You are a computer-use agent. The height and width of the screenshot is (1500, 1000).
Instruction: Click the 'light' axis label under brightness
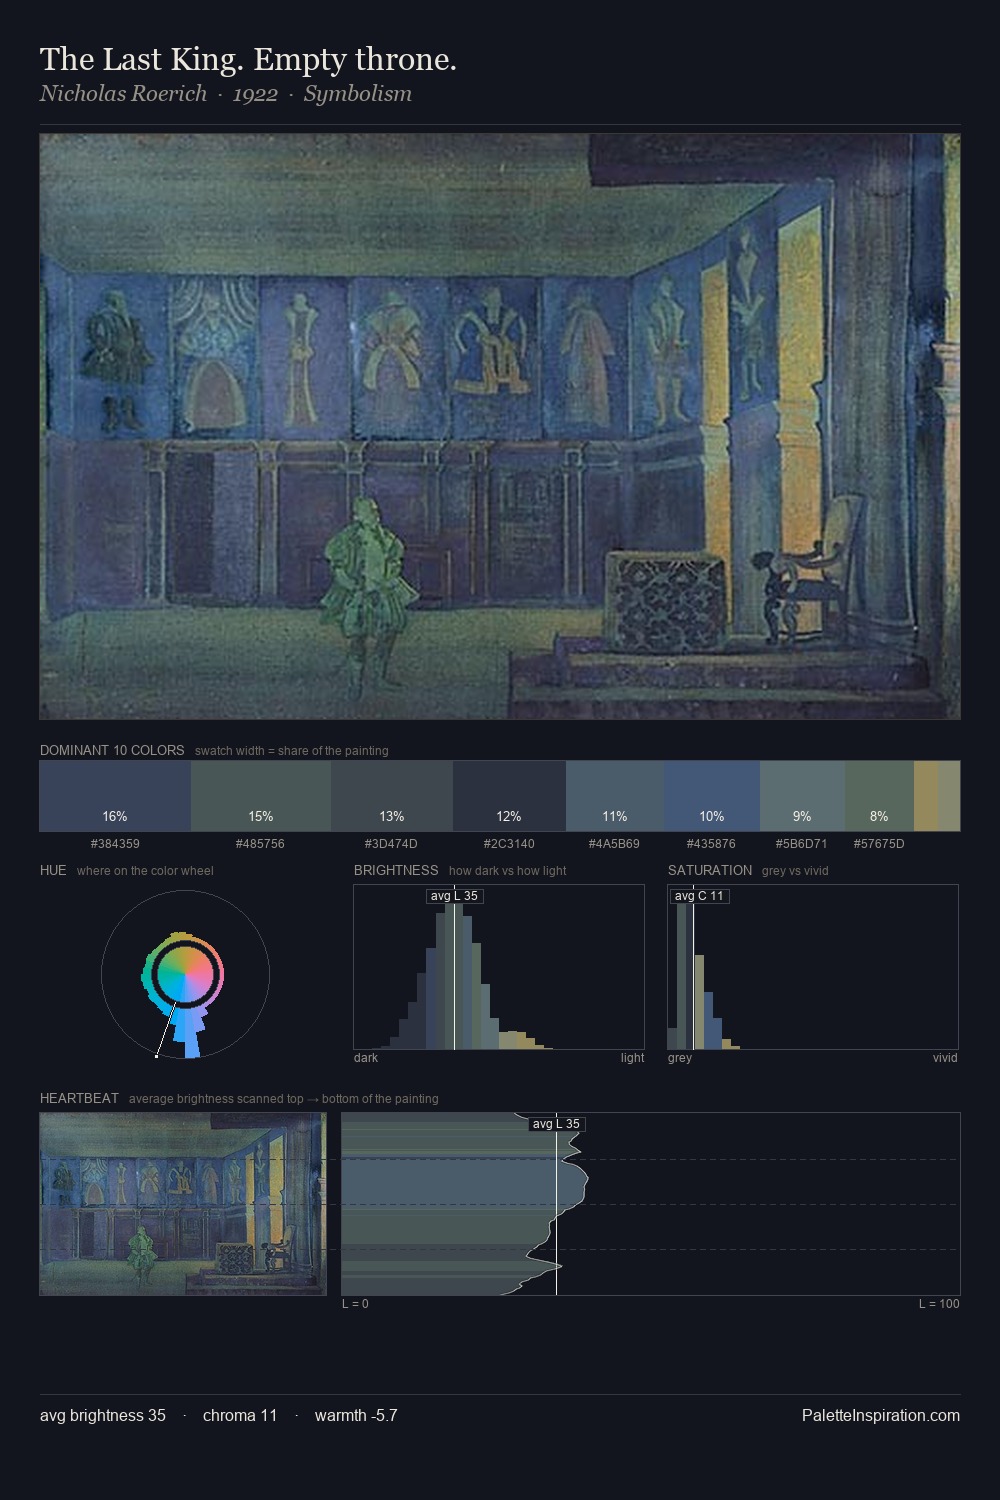coord(632,1058)
